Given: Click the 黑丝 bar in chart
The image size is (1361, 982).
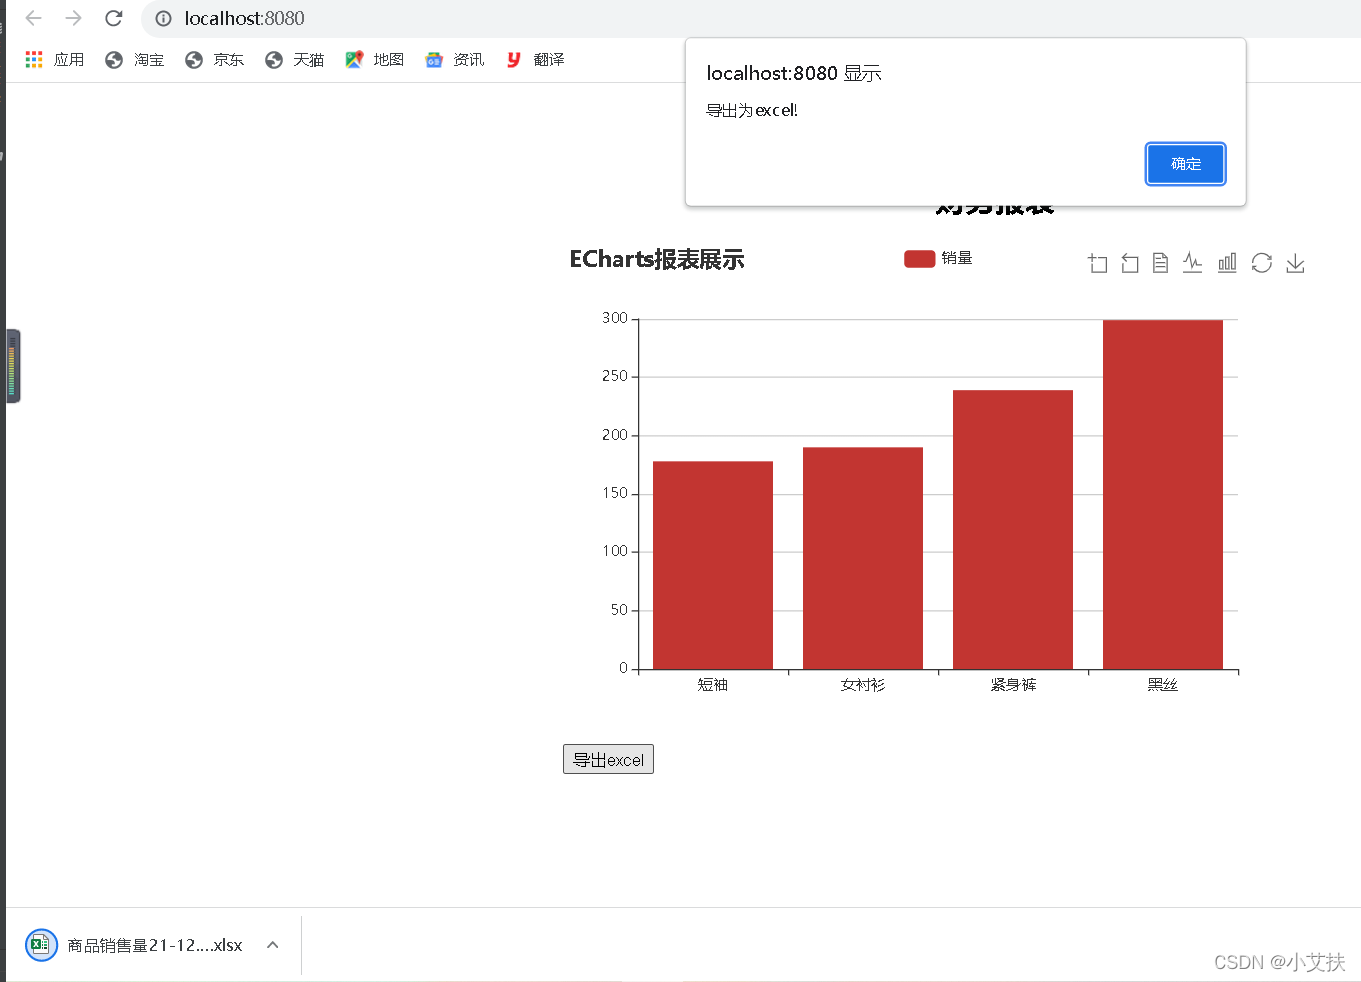Looking at the screenshot, I should coord(1163,495).
